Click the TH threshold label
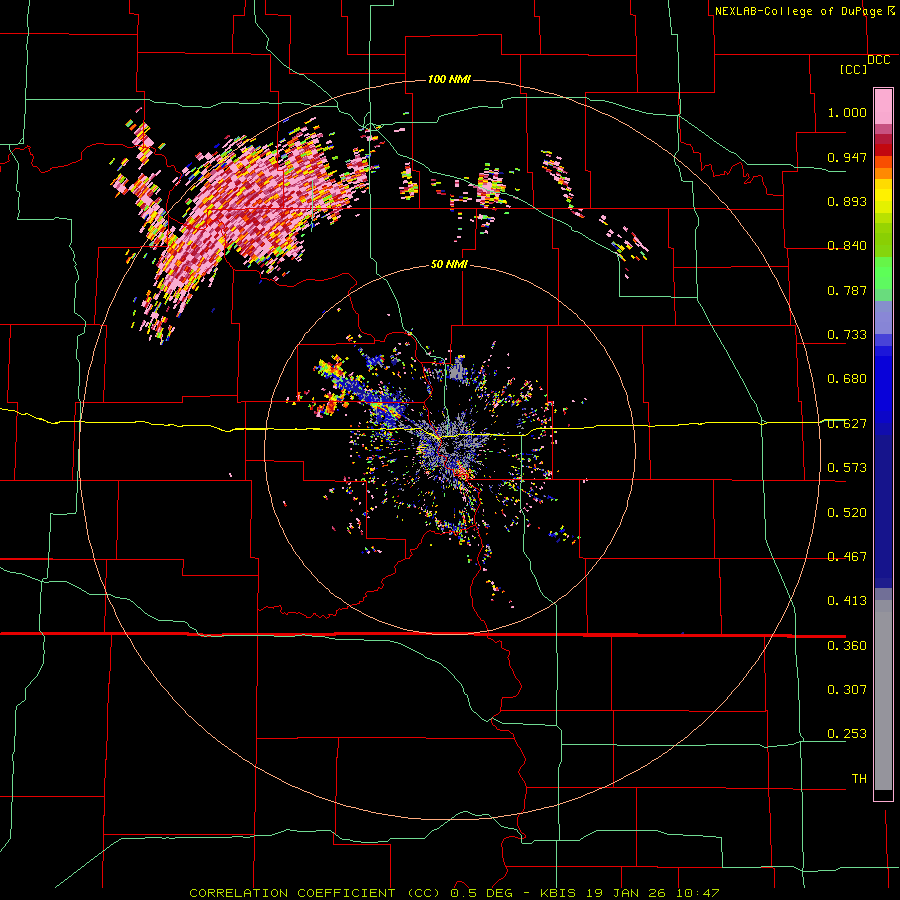 859,779
